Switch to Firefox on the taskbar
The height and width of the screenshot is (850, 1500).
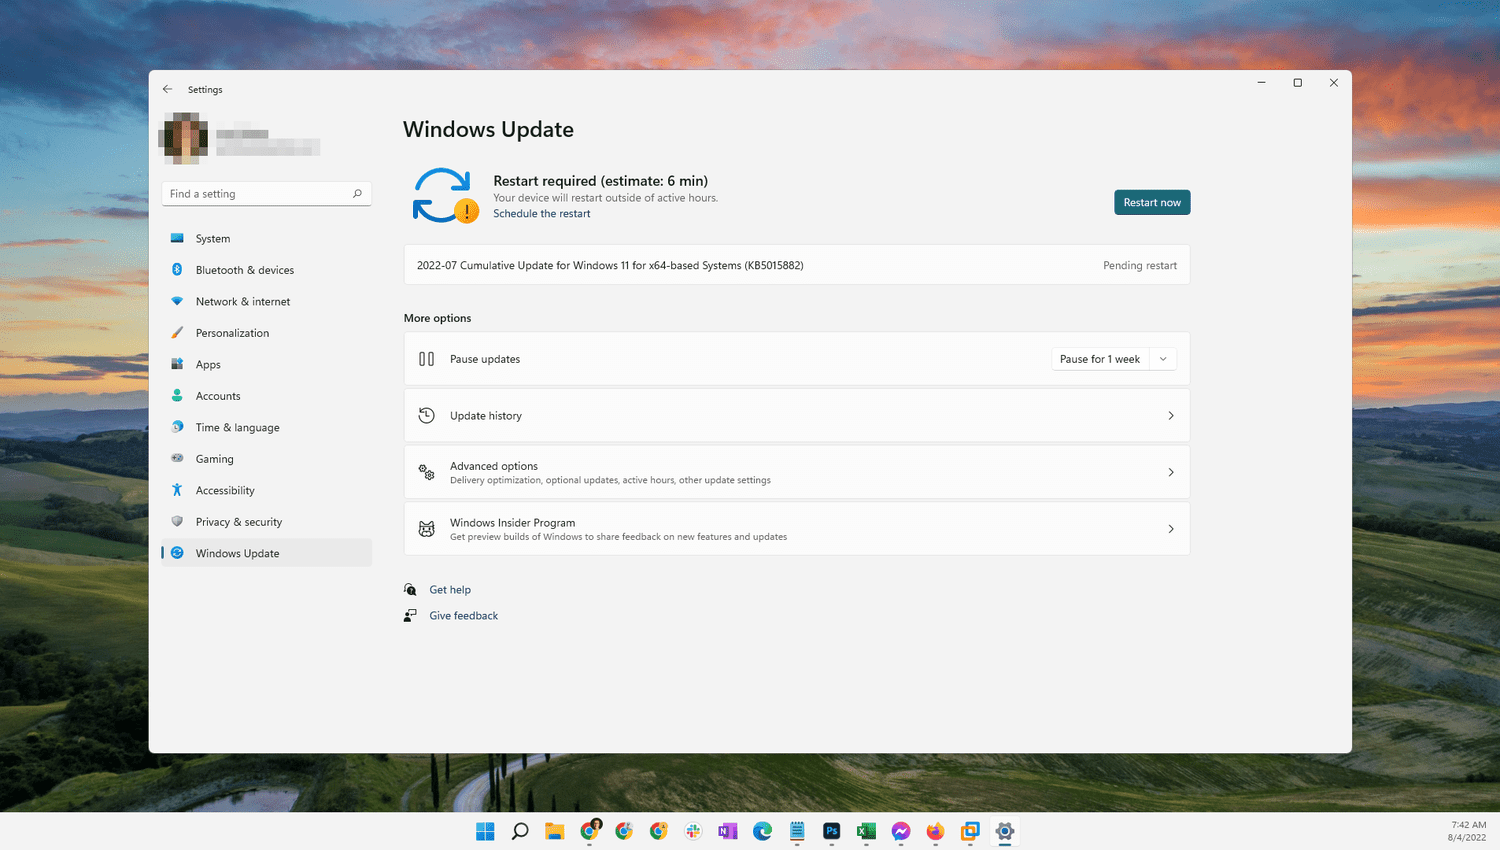935,831
